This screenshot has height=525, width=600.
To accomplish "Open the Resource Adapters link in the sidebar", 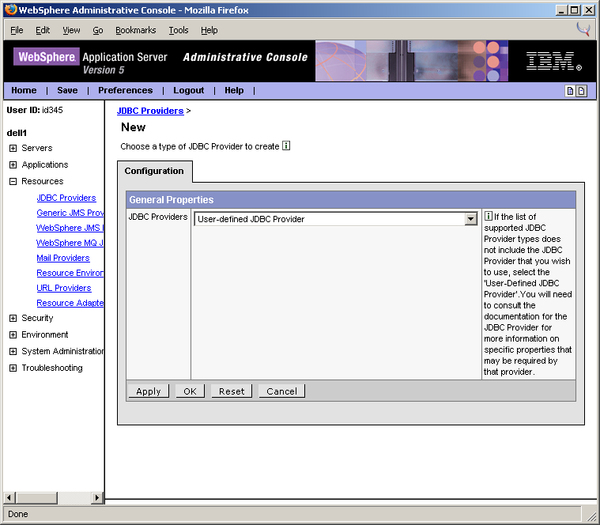I will [70, 303].
